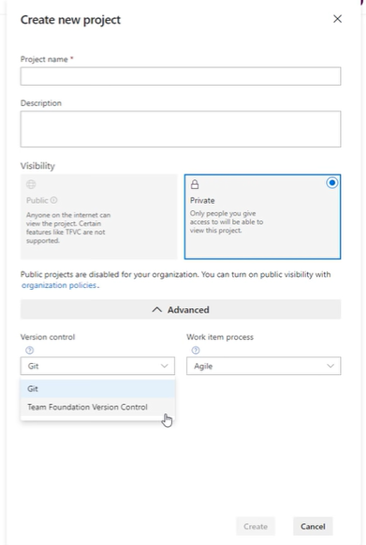Click the globe icon in Public card
Viewport: 366px width, 545px height.
[x=31, y=184]
